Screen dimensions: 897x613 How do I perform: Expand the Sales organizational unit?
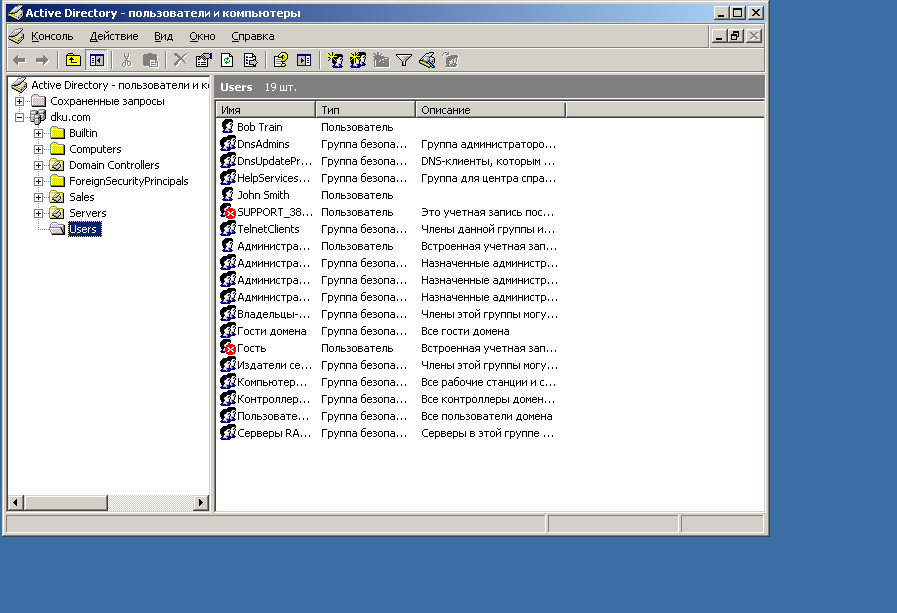click(x=38, y=197)
